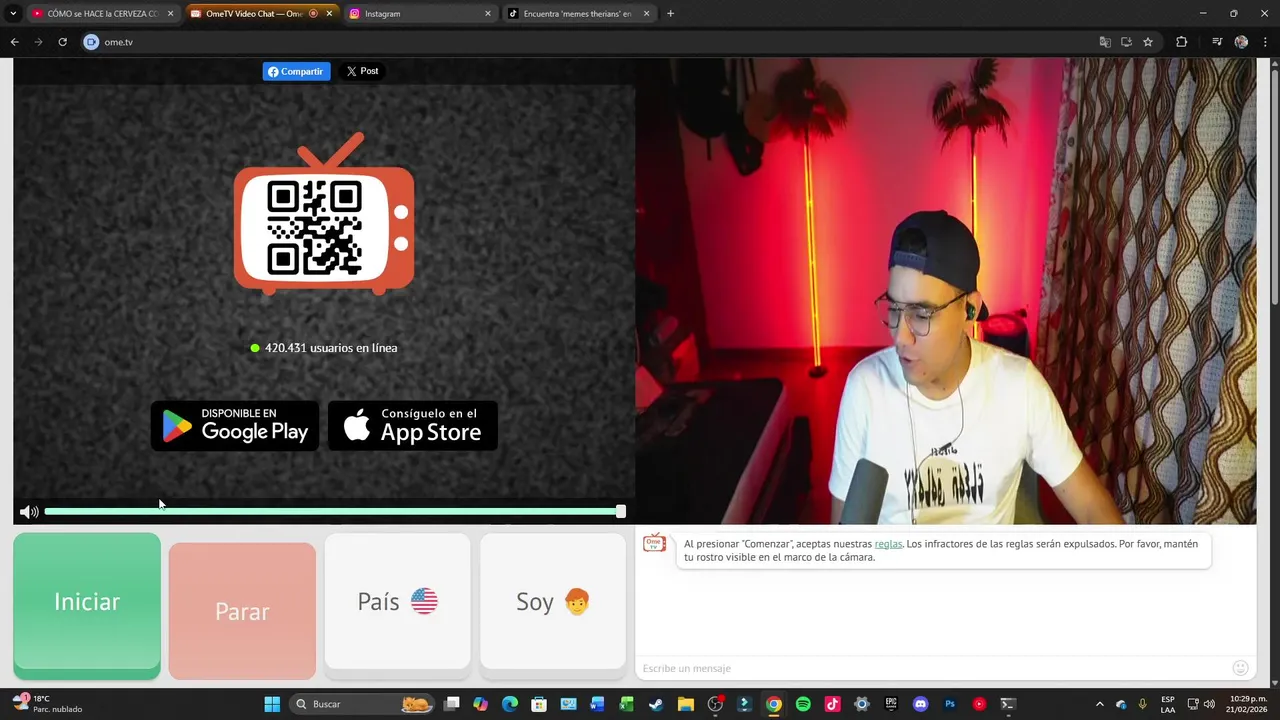Open Word from the taskbar

click(597, 704)
